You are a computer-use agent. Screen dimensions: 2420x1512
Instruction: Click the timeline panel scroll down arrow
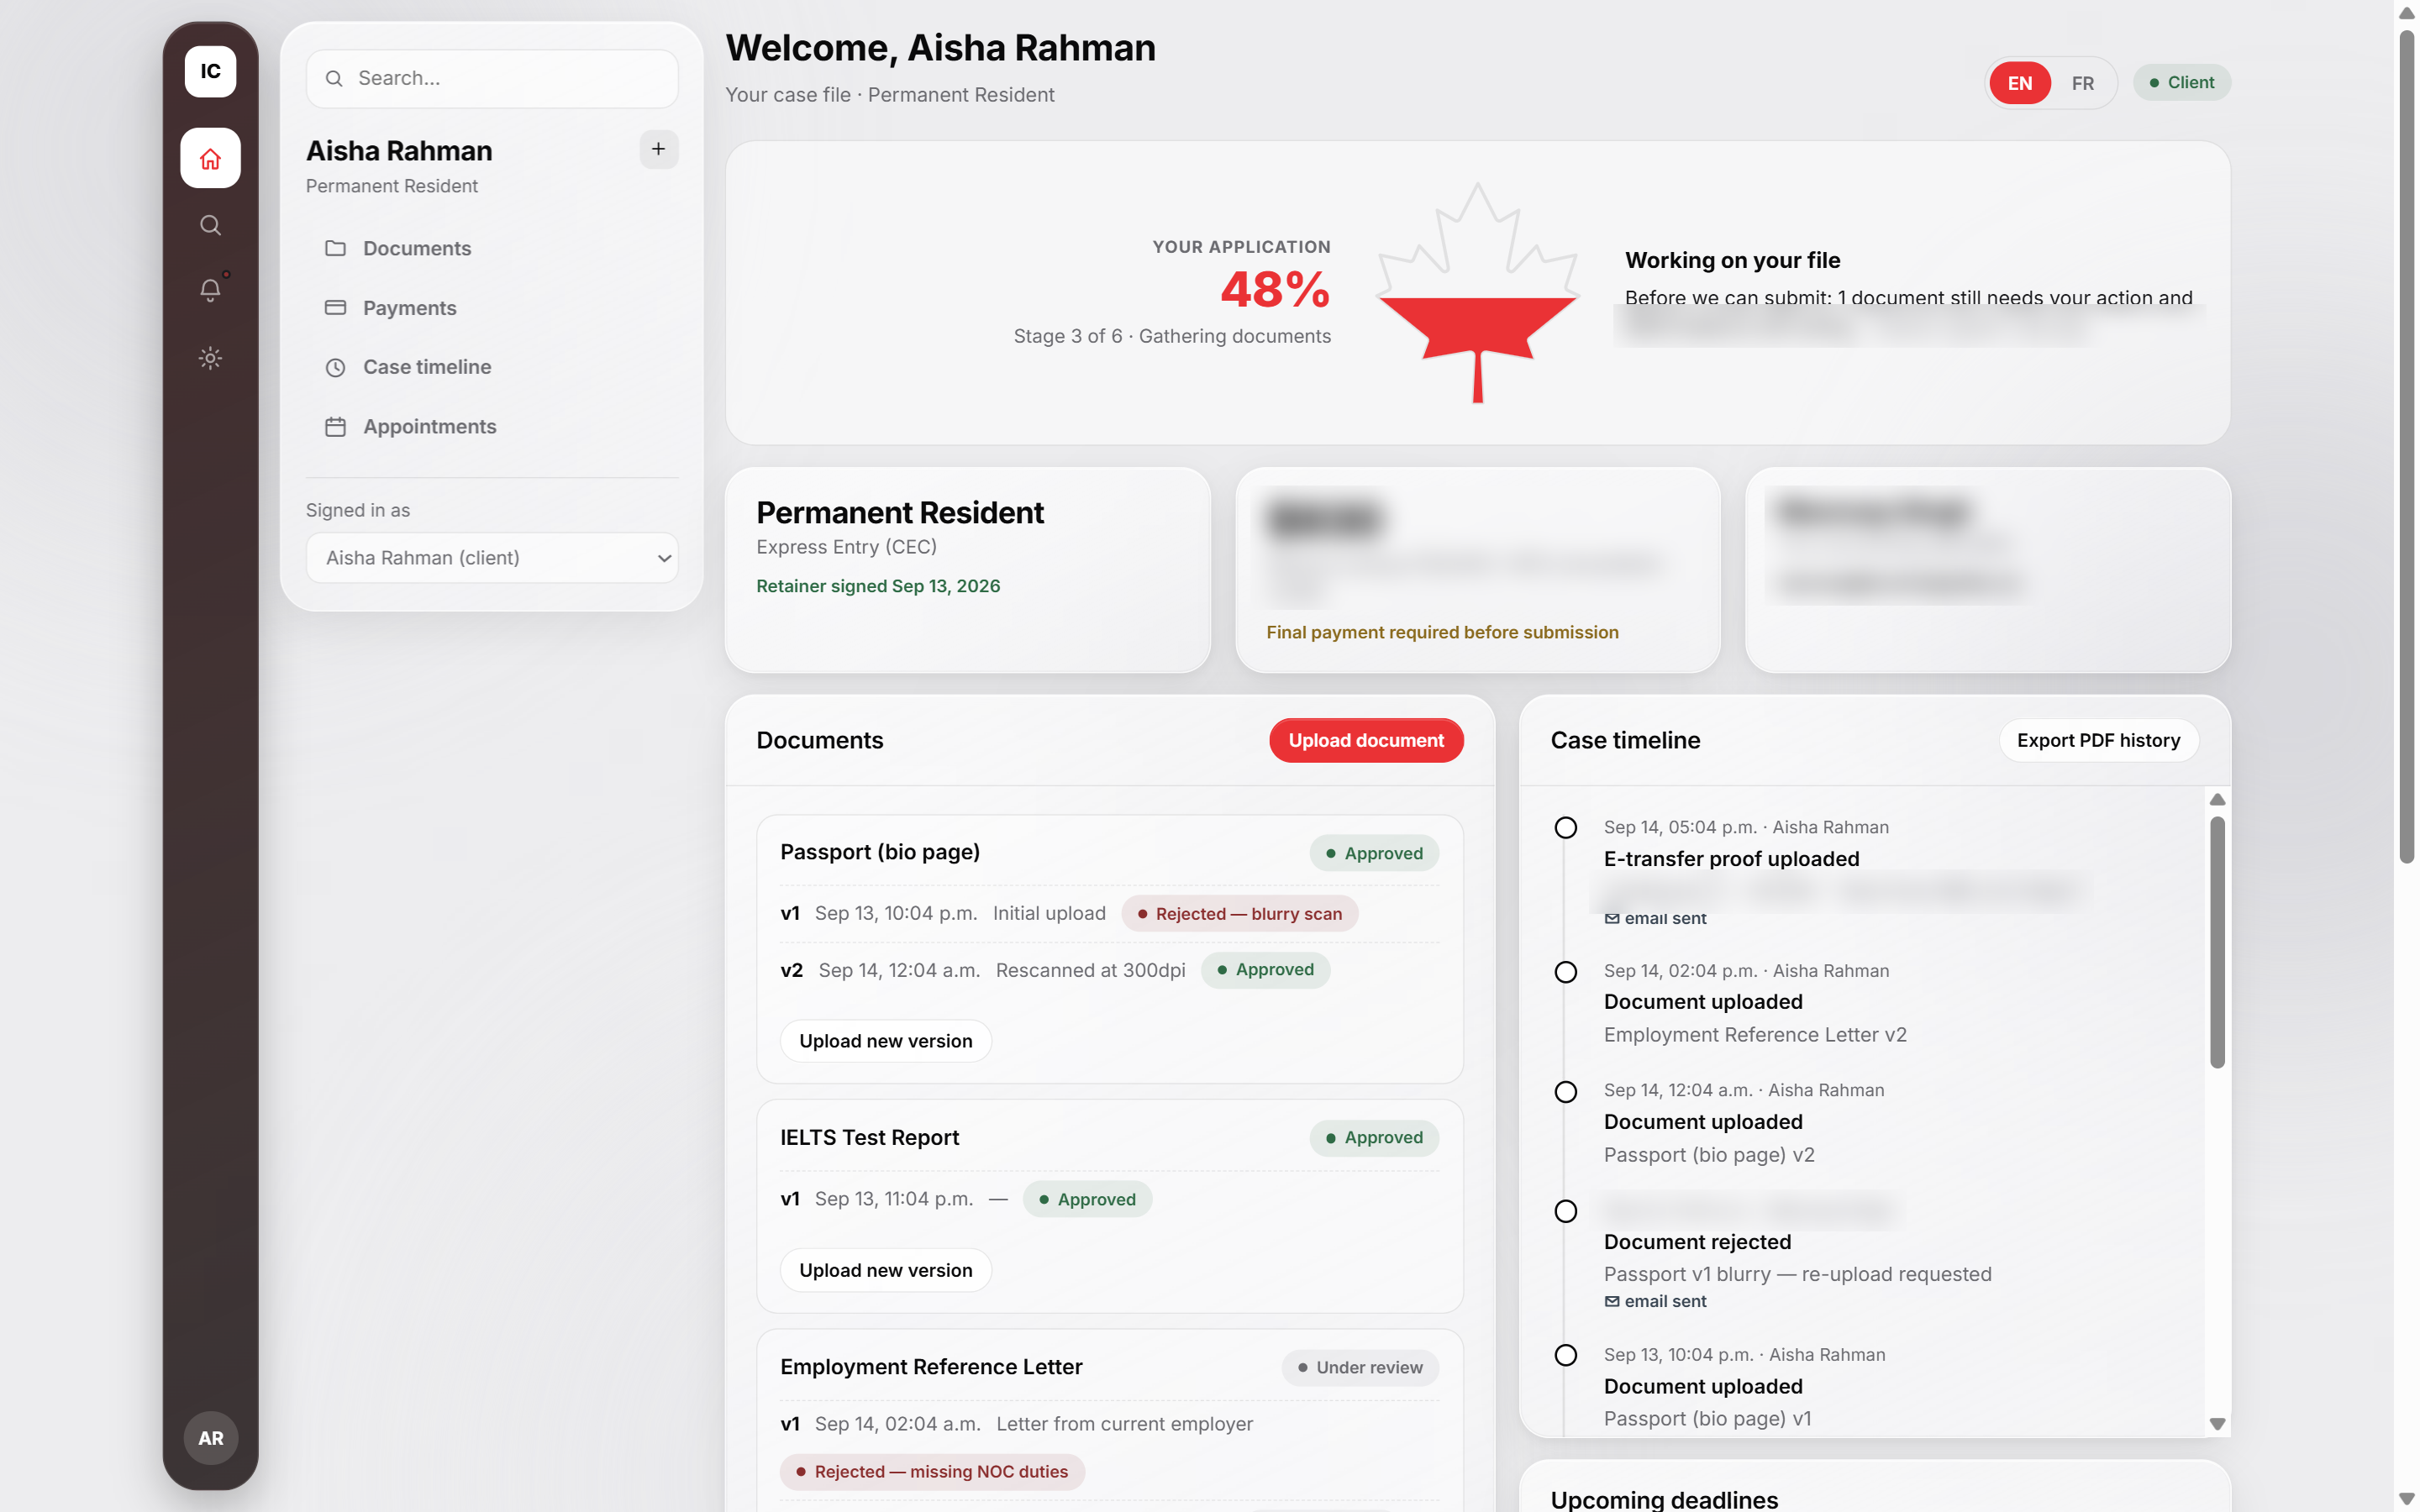2217,1423
